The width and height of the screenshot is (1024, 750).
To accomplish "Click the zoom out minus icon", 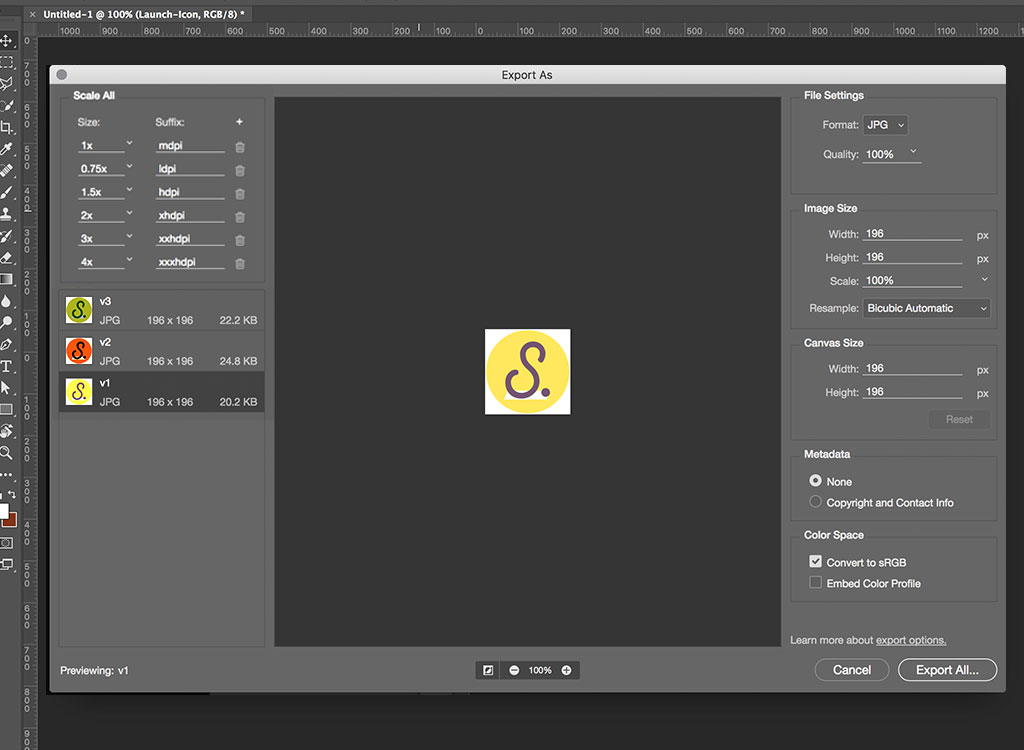I will pyautogui.click(x=514, y=670).
